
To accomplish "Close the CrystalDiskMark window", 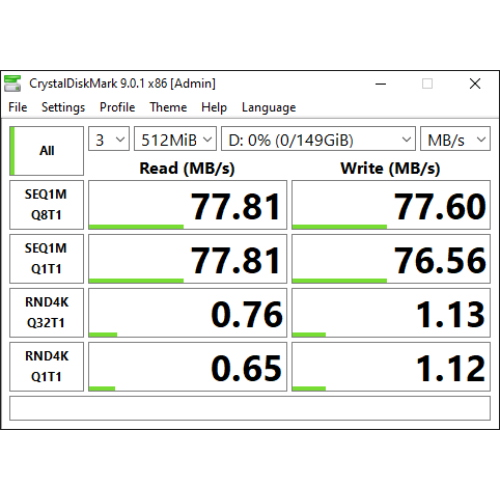I will [475, 84].
